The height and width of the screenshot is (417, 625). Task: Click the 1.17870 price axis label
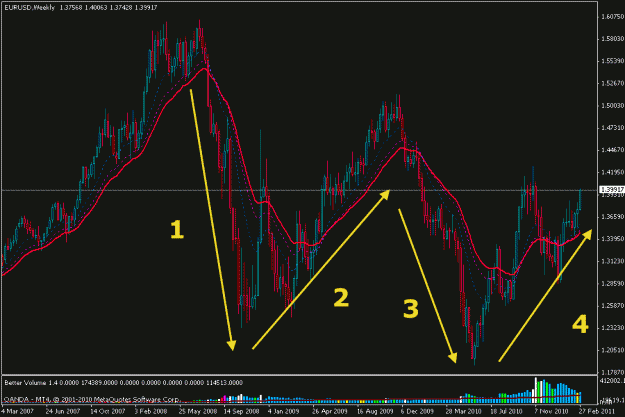(x=612, y=372)
